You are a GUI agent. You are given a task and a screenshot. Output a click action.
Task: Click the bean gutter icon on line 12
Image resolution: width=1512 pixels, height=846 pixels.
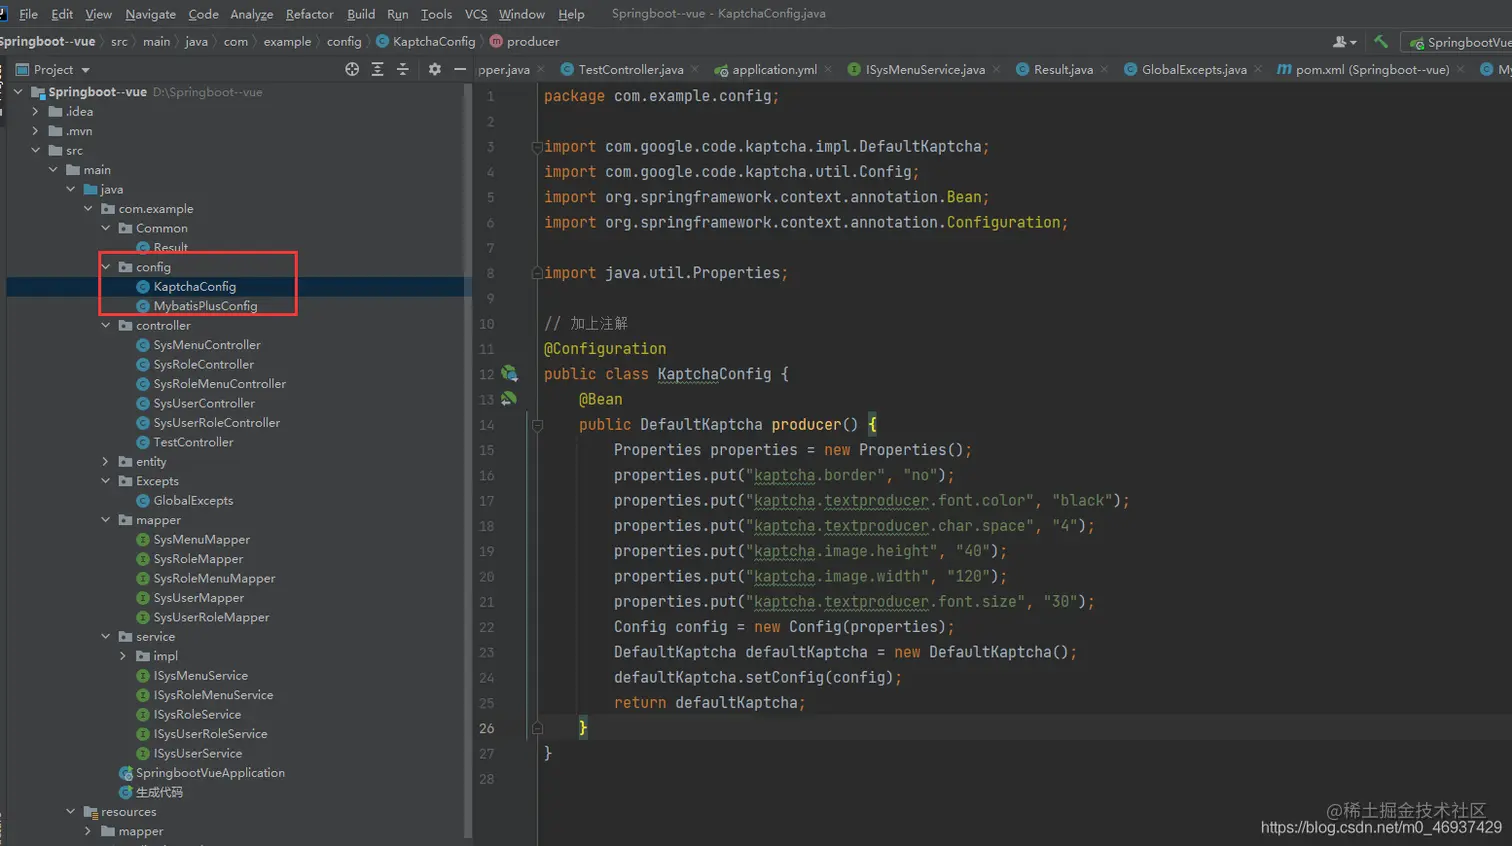pos(509,373)
